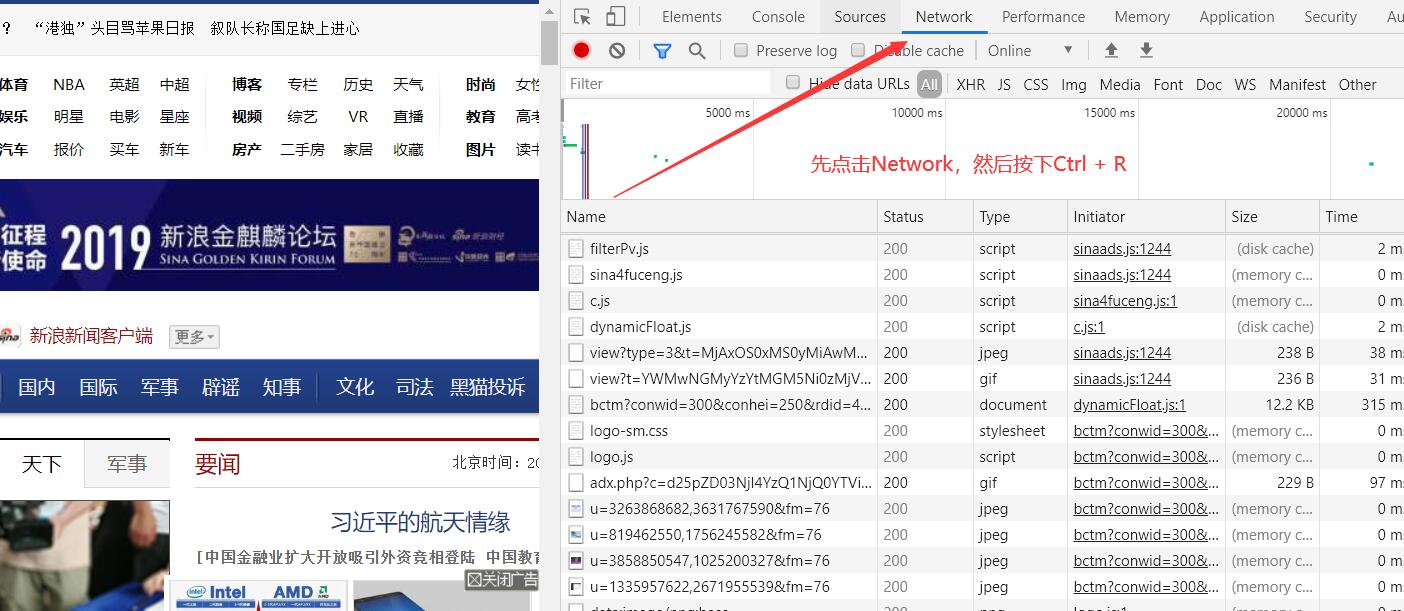This screenshot has width=1404, height=611.
Task: Open the Performance tab
Action: pyautogui.click(x=1043, y=17)
